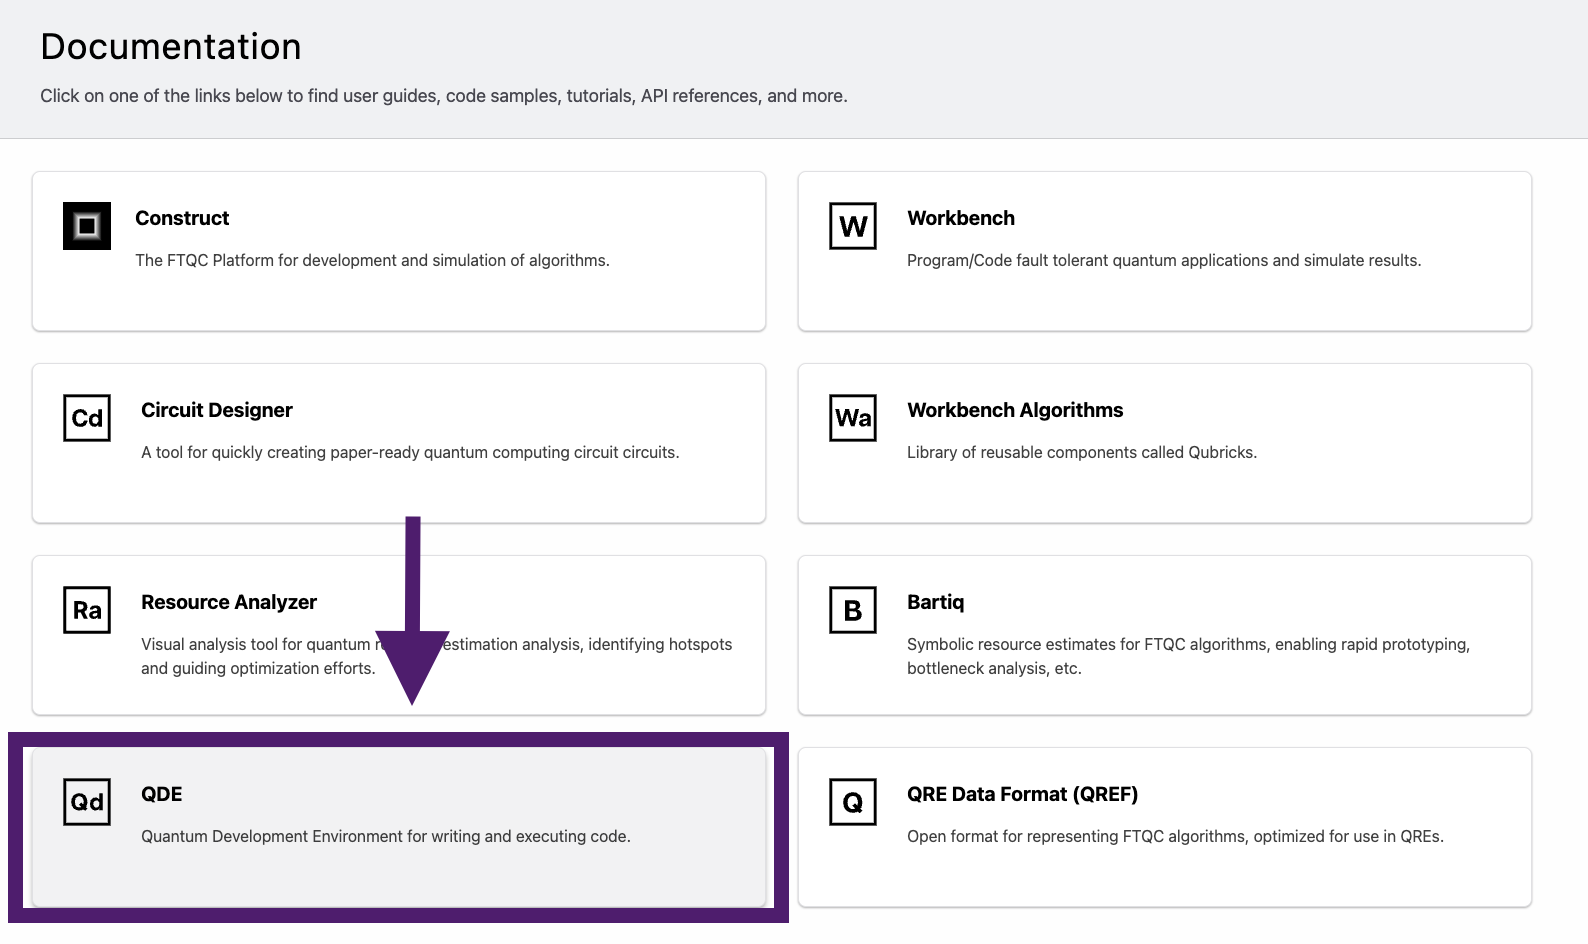This screenshot has height=944, width=1588.
Task: Click the Workbench W icon
Action: [x=853, y=226]
